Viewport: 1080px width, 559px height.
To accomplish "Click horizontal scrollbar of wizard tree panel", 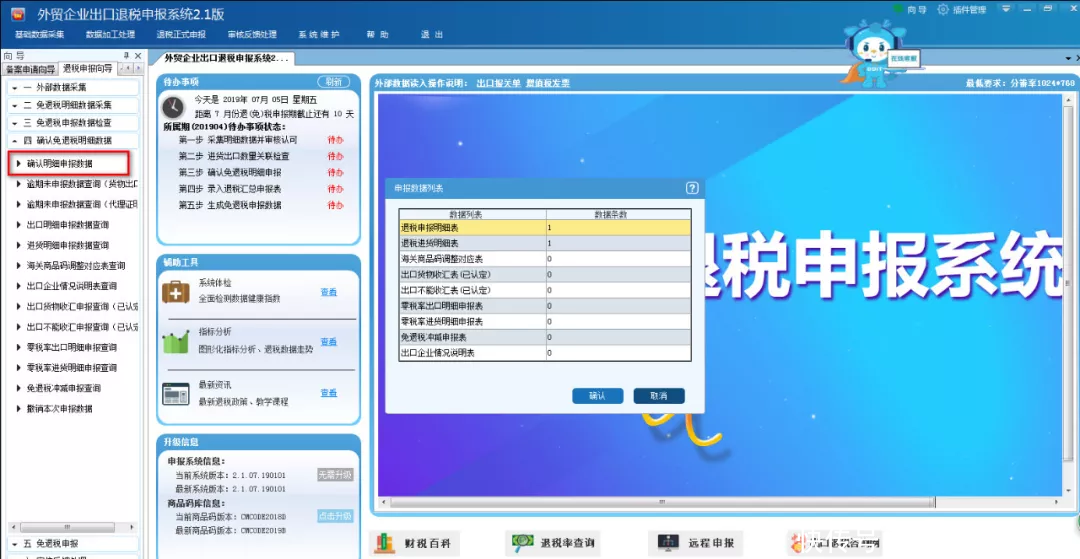I will tap(66, 526).
